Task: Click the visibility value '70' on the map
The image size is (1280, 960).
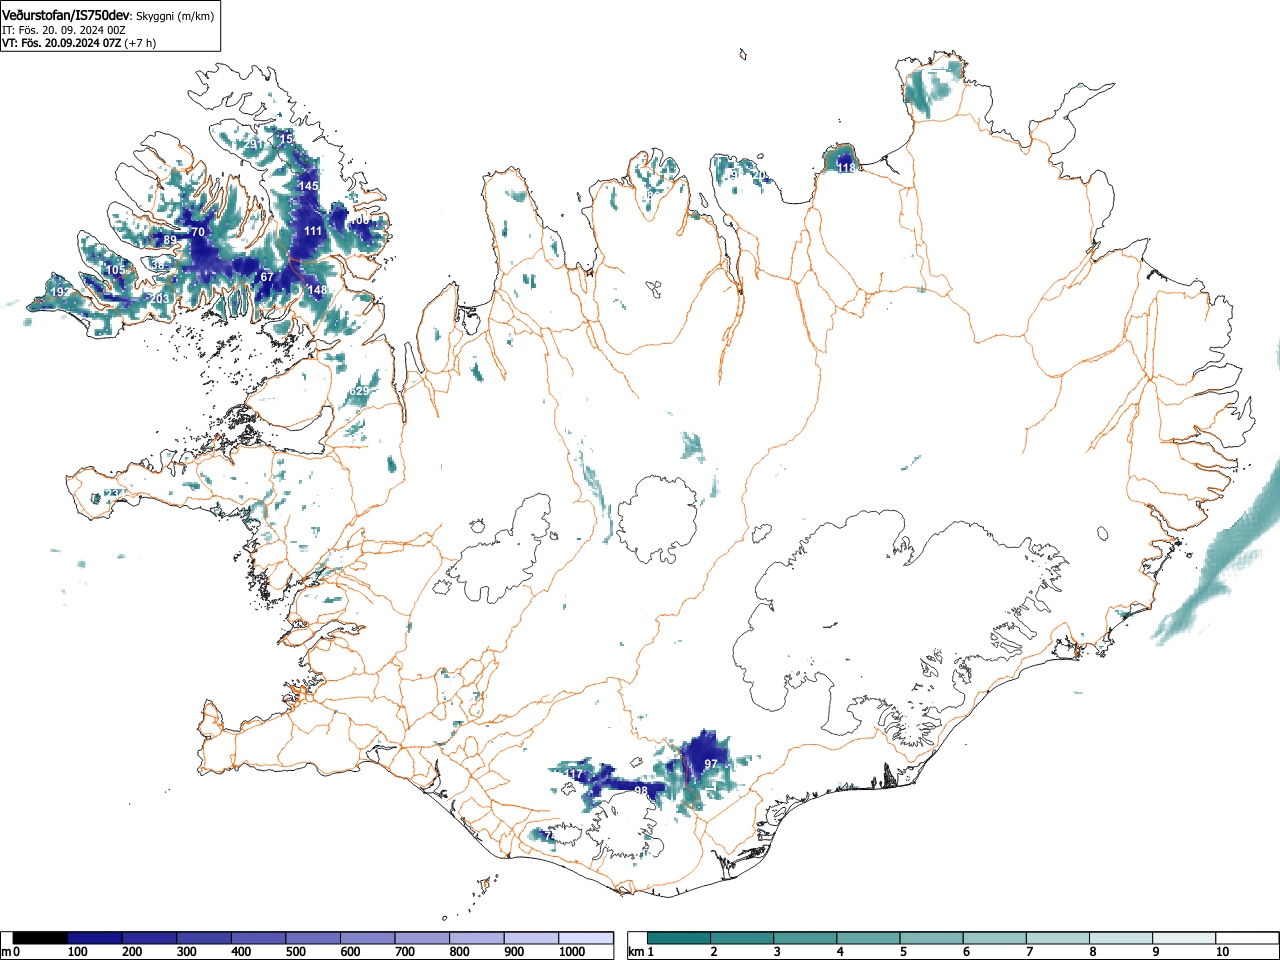Action: click(x=198, y=232)
